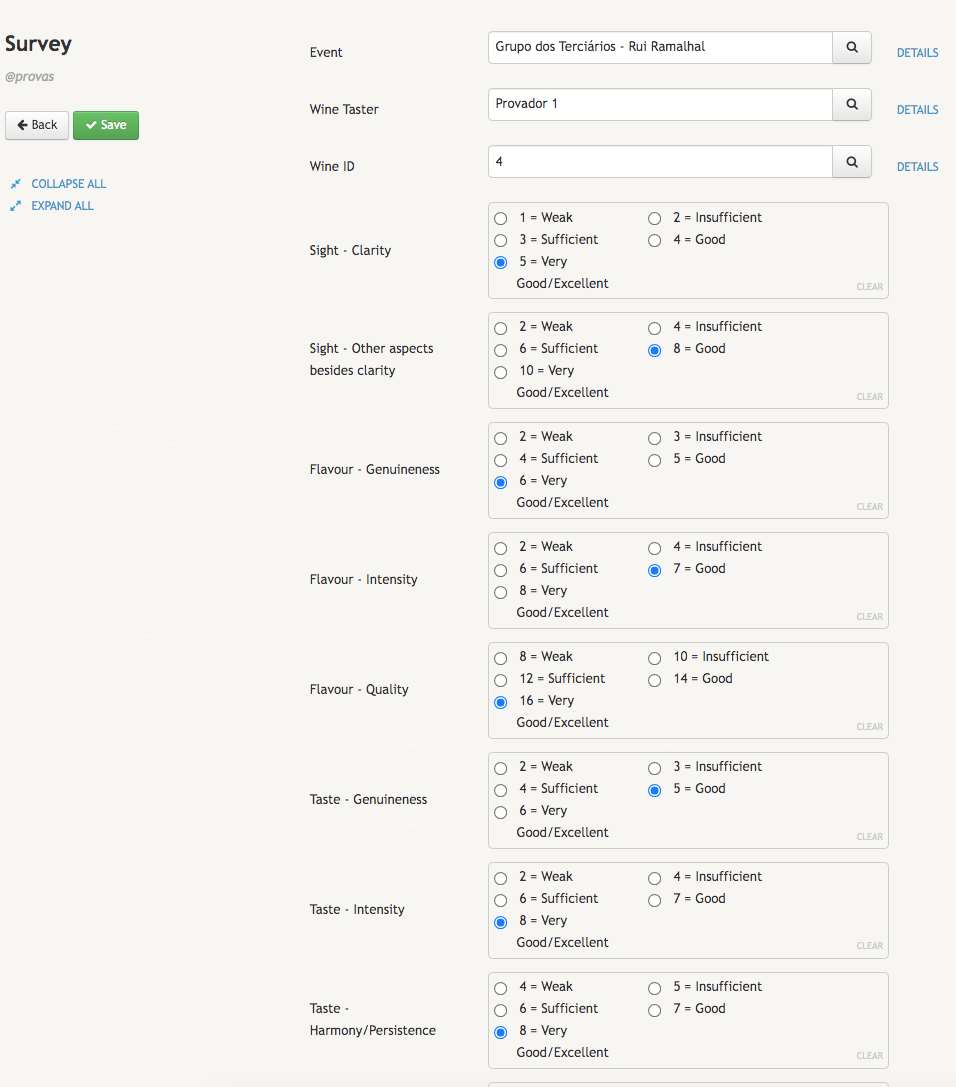Viewport: 956px width, 1087px height.
Task: Click the Back button
Action: coord(37,125)
